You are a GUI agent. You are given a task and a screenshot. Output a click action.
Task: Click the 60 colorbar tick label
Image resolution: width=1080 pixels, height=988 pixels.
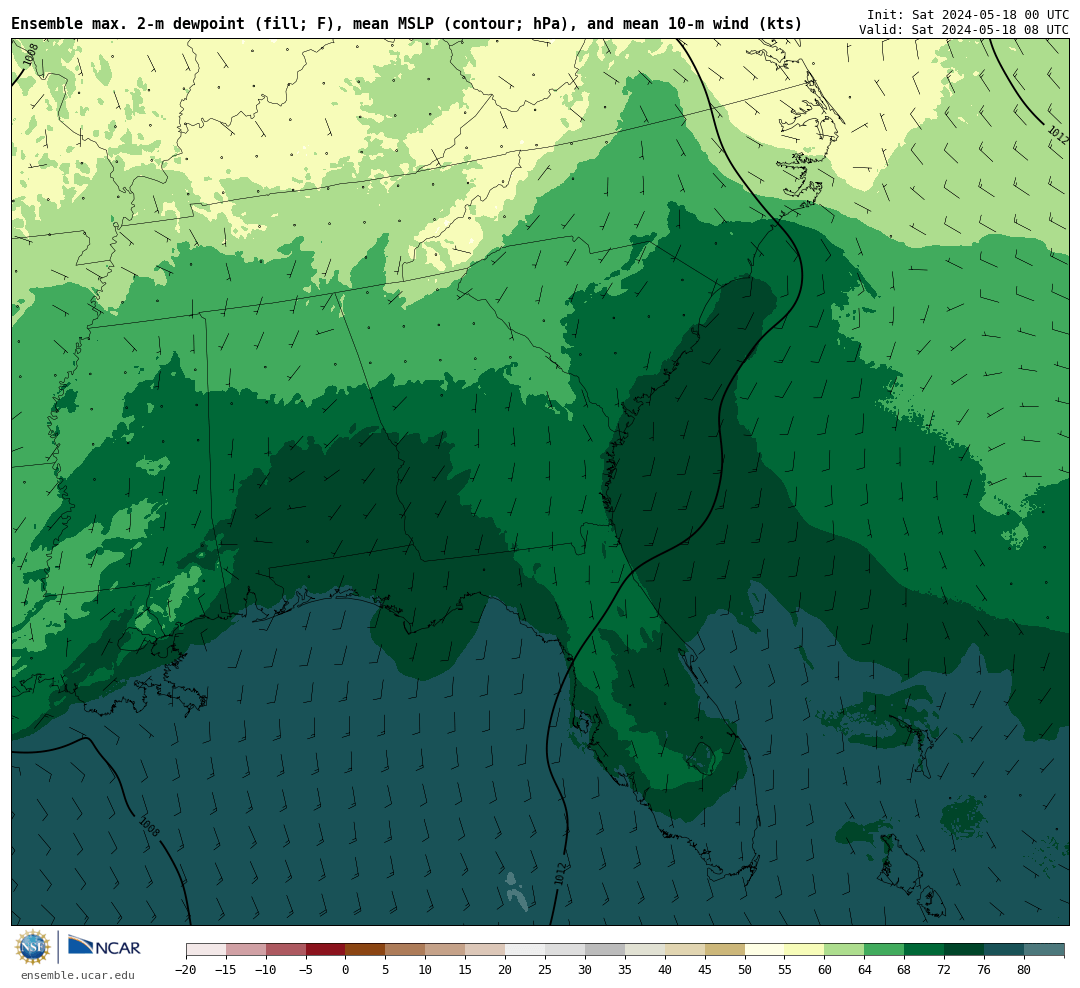tap(825, 969)
